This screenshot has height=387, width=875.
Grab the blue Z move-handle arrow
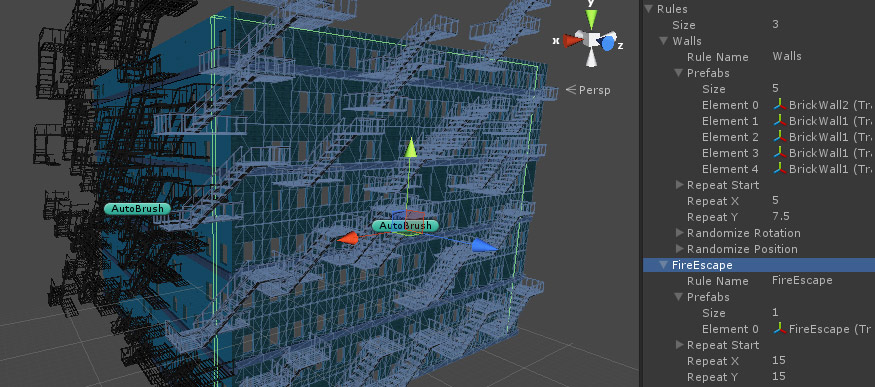coord(484,245)
